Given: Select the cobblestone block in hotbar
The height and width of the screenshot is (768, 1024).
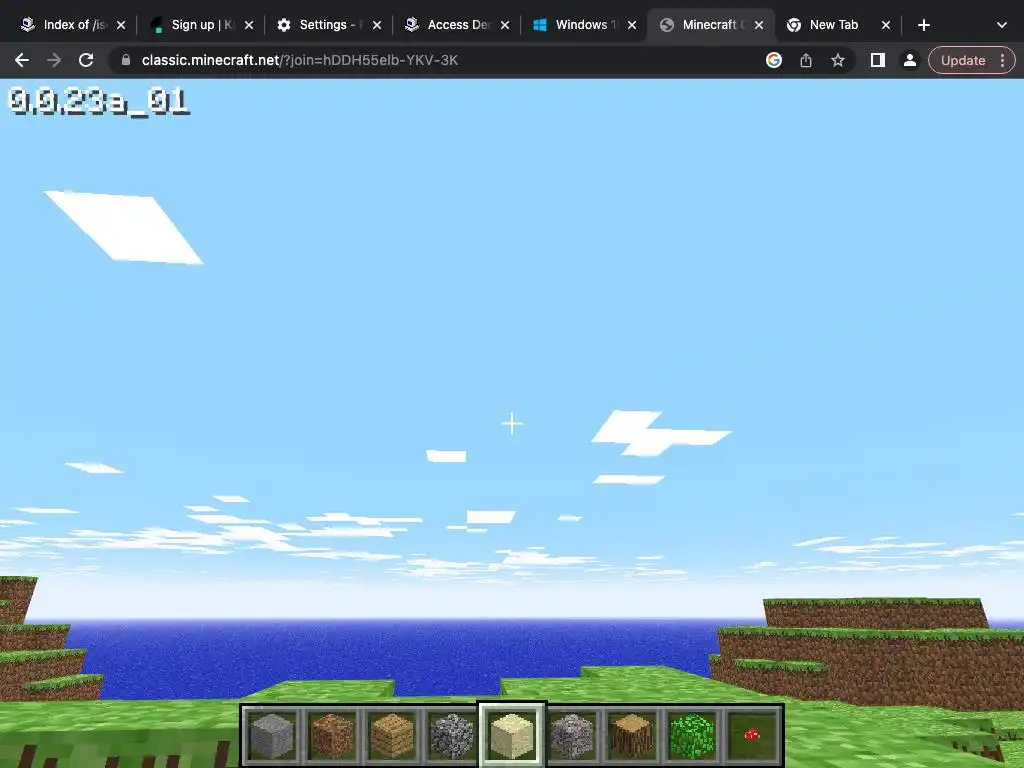Looking at the screenshot, I should click(452, 735).
